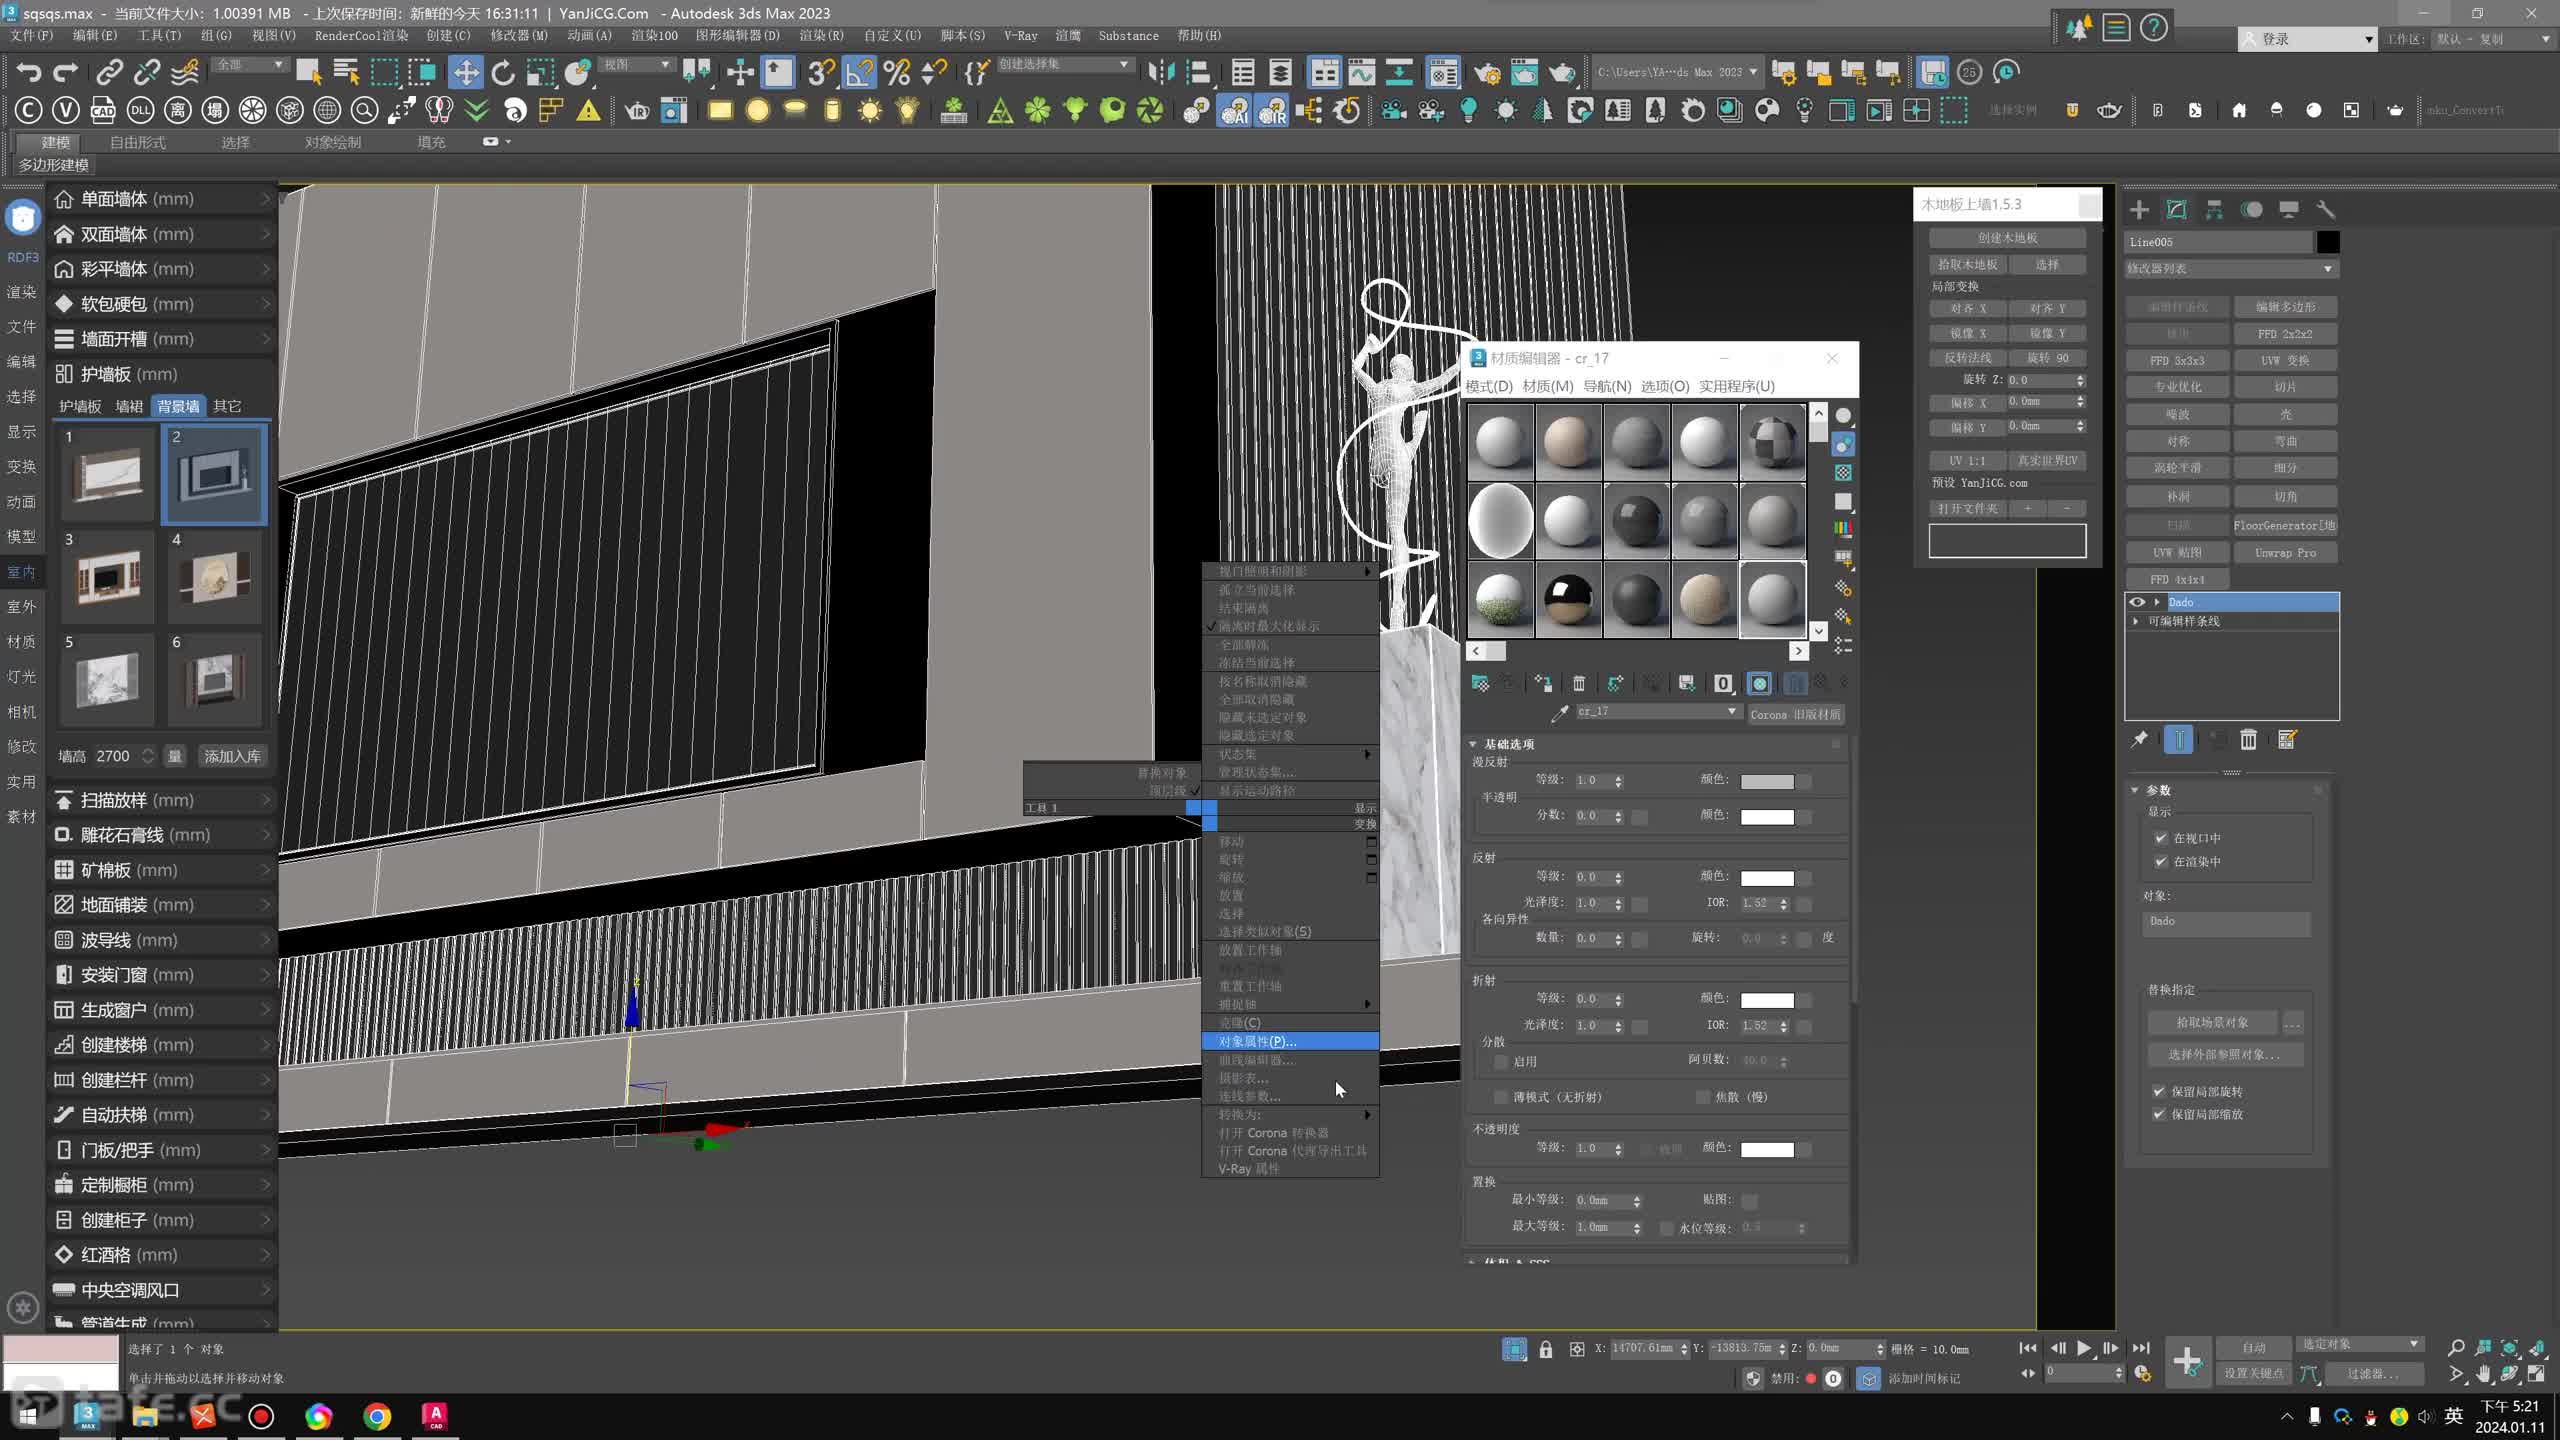Open File Explorer from the taskbar

(145, 1416)
